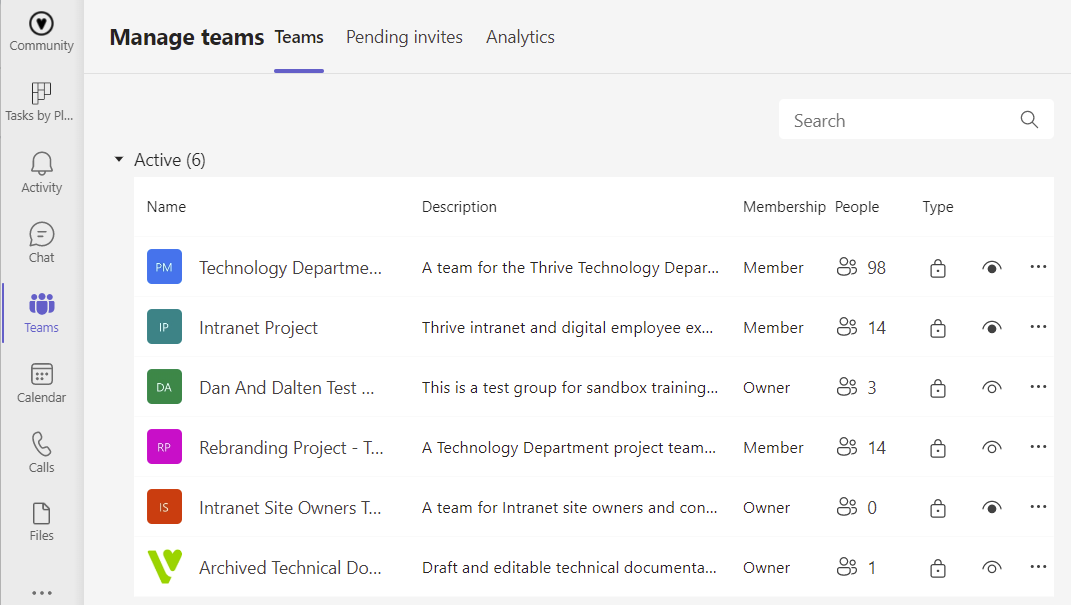Switch to the Analytics tab
The image size is (1071, 605).
[x=520, y=37]
